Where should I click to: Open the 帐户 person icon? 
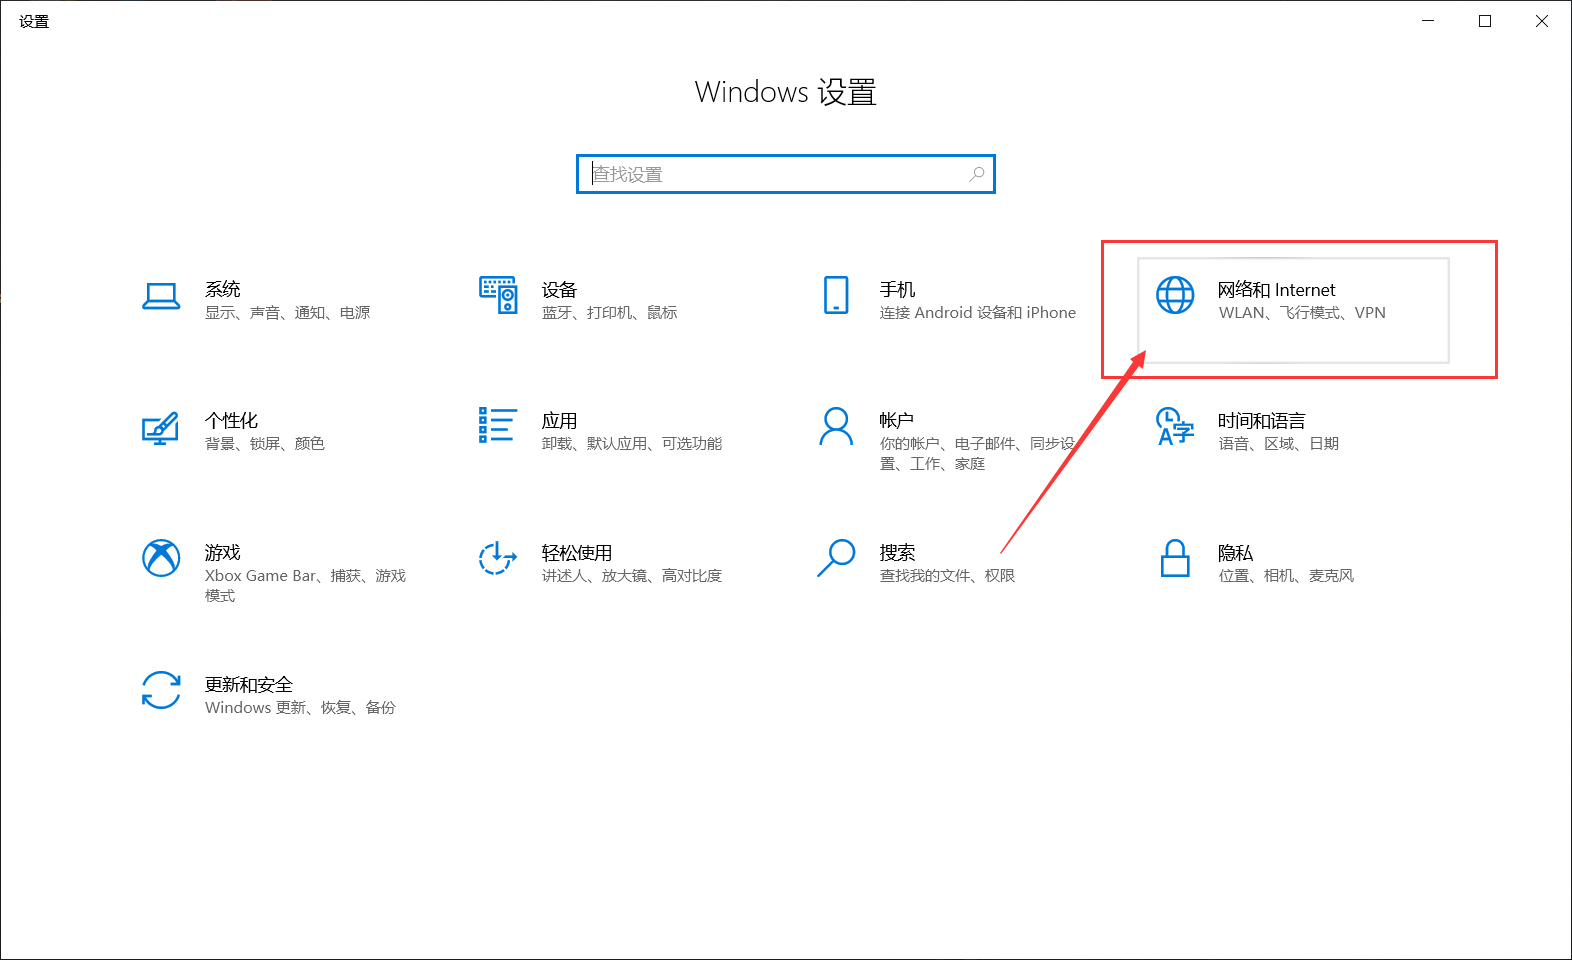(x=836, y=426)
